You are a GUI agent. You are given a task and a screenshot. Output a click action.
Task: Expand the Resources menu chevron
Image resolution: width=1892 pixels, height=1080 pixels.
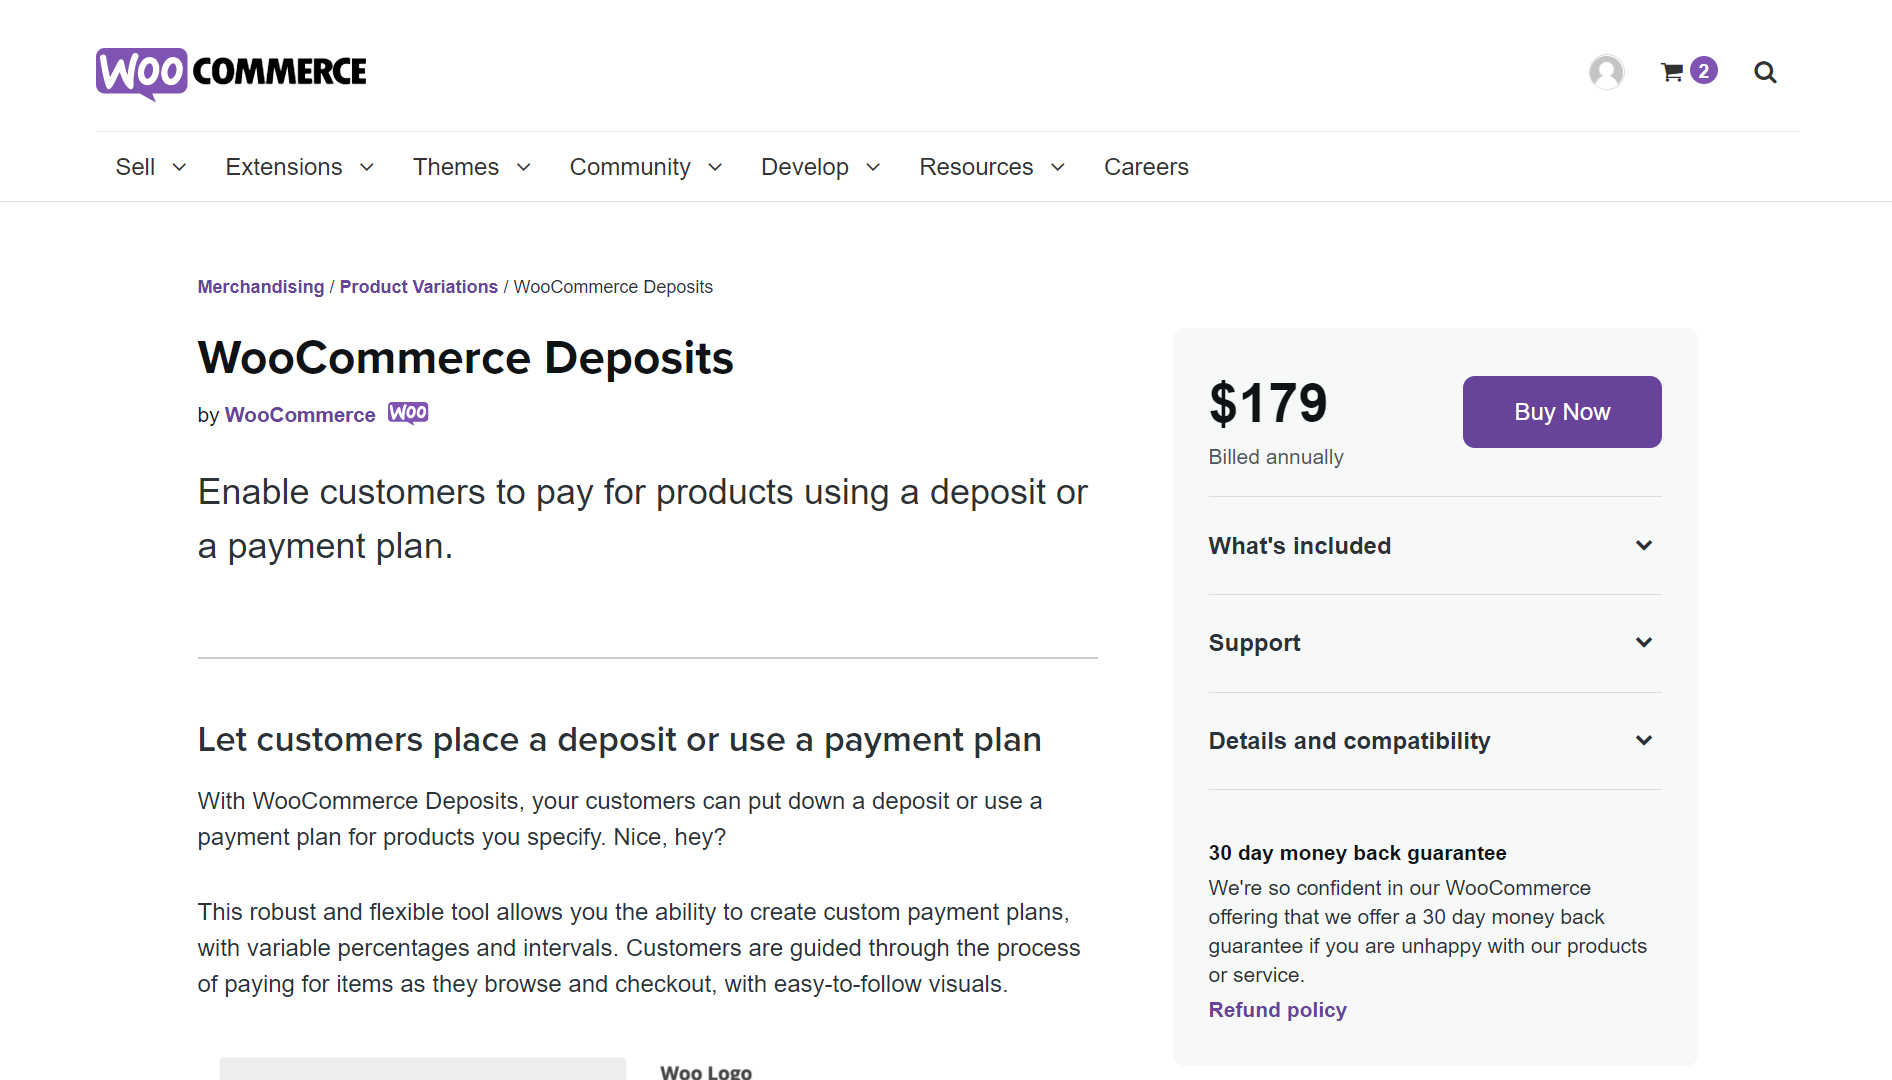pyautogui.click(x=1058, y=167)
